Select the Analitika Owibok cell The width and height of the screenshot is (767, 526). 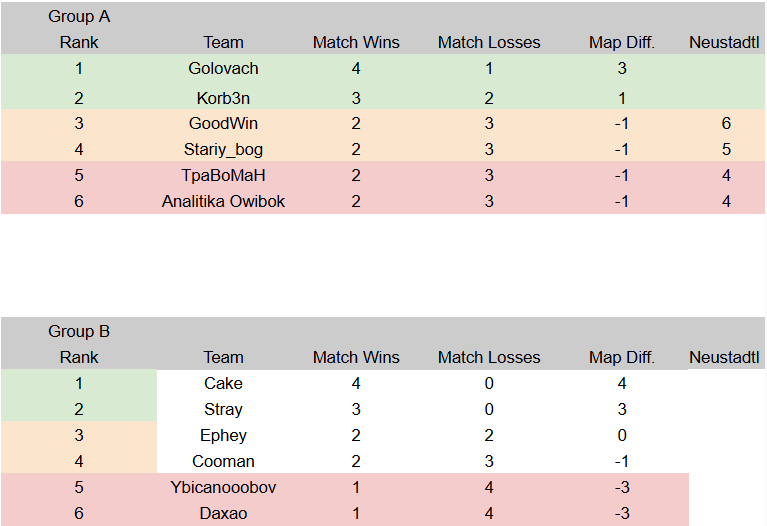point(223,202)
